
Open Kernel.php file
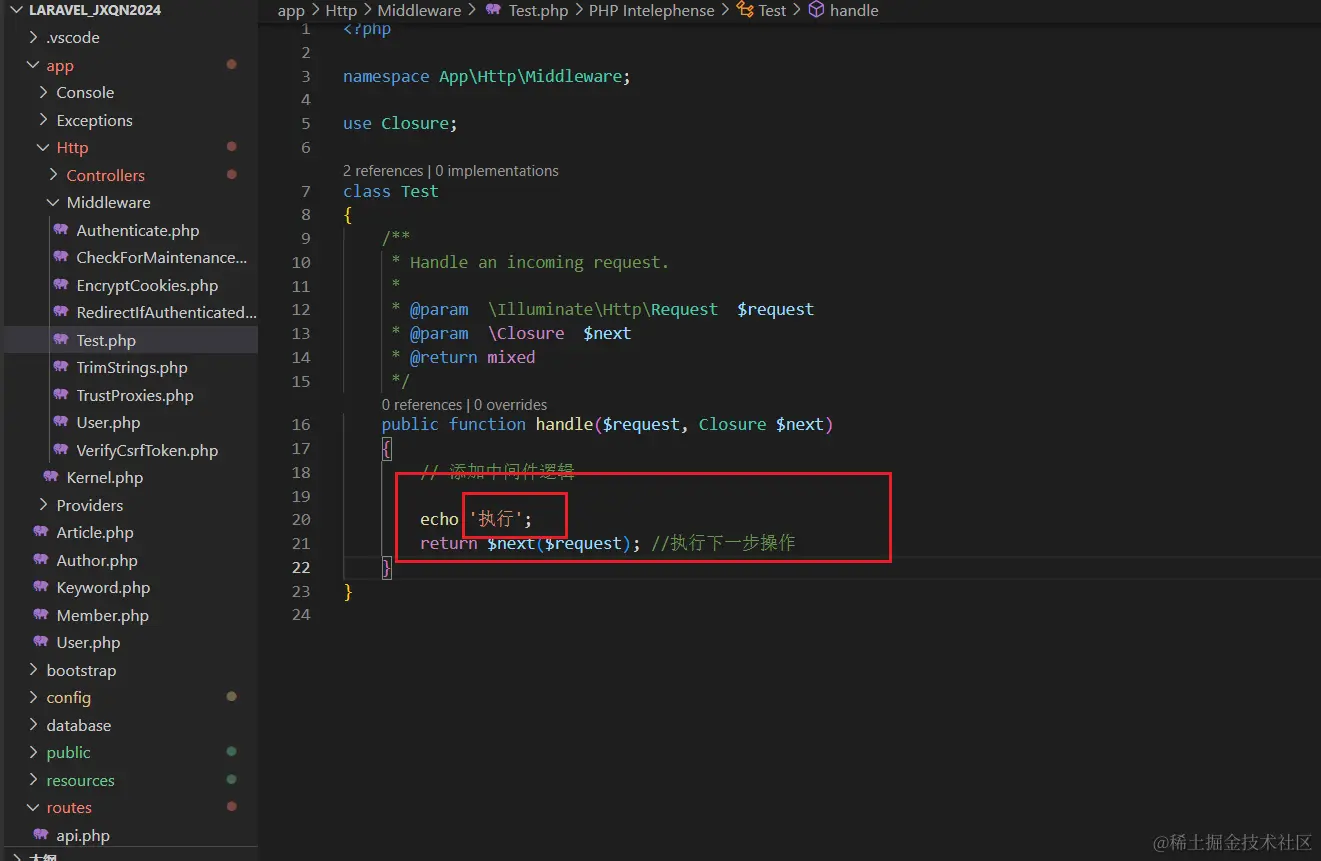(105, 477)
